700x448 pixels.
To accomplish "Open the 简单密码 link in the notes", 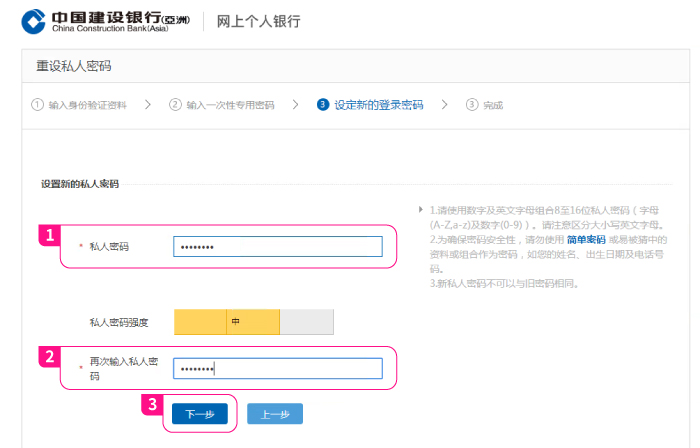I will 585,240.
